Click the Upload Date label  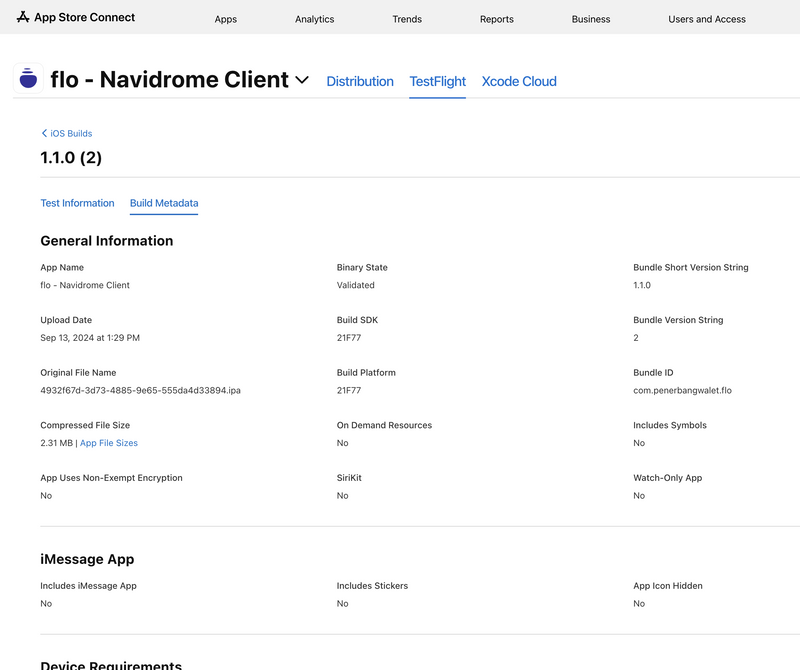pyautogui.click(x=66, y=320)
